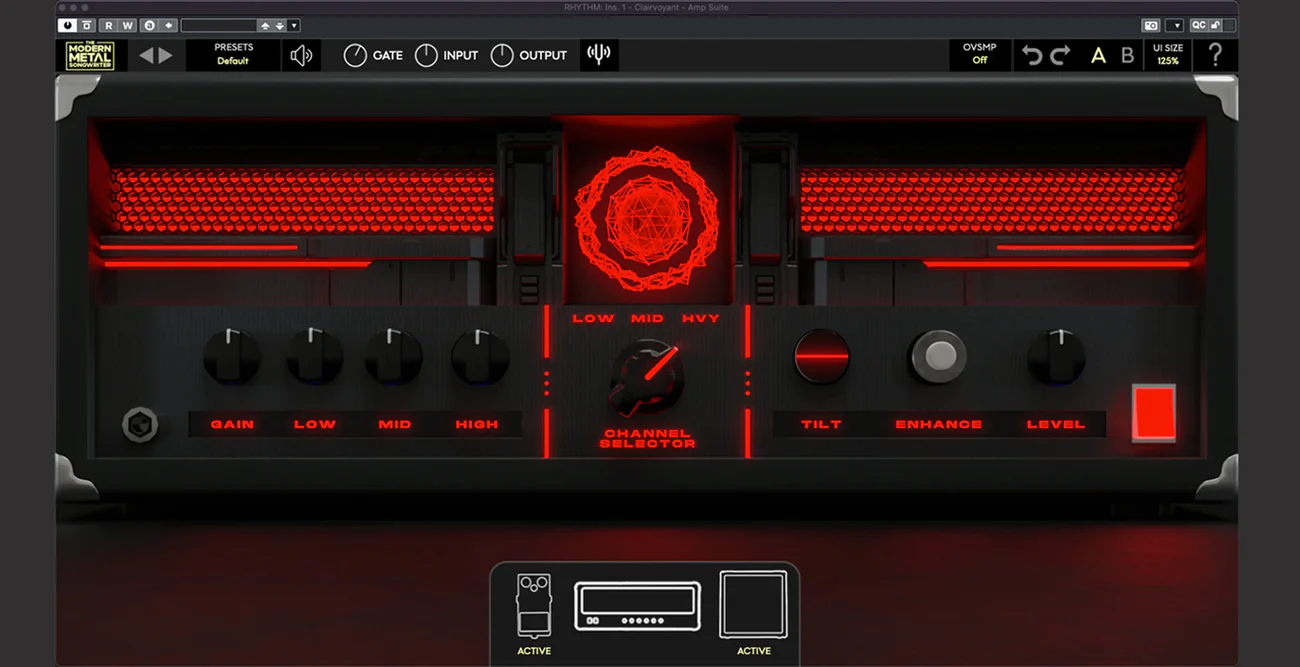Click the Channel Selector knob

647,379
